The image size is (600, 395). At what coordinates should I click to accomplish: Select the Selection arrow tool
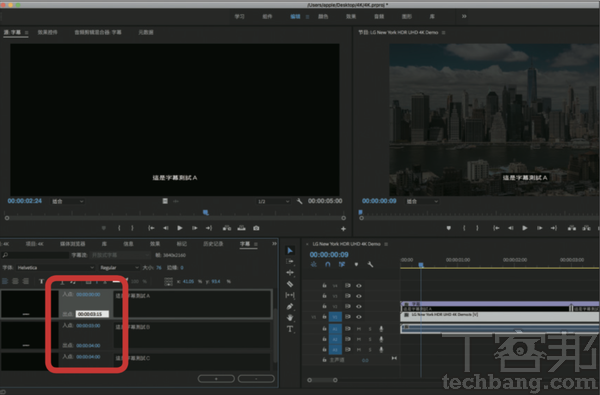click(x=290, y=250)
